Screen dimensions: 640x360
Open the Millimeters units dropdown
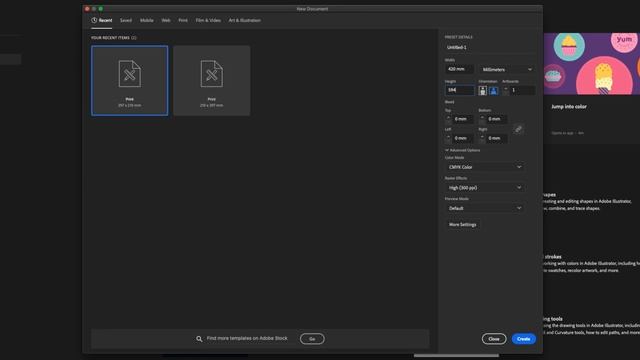click(507, 69)
